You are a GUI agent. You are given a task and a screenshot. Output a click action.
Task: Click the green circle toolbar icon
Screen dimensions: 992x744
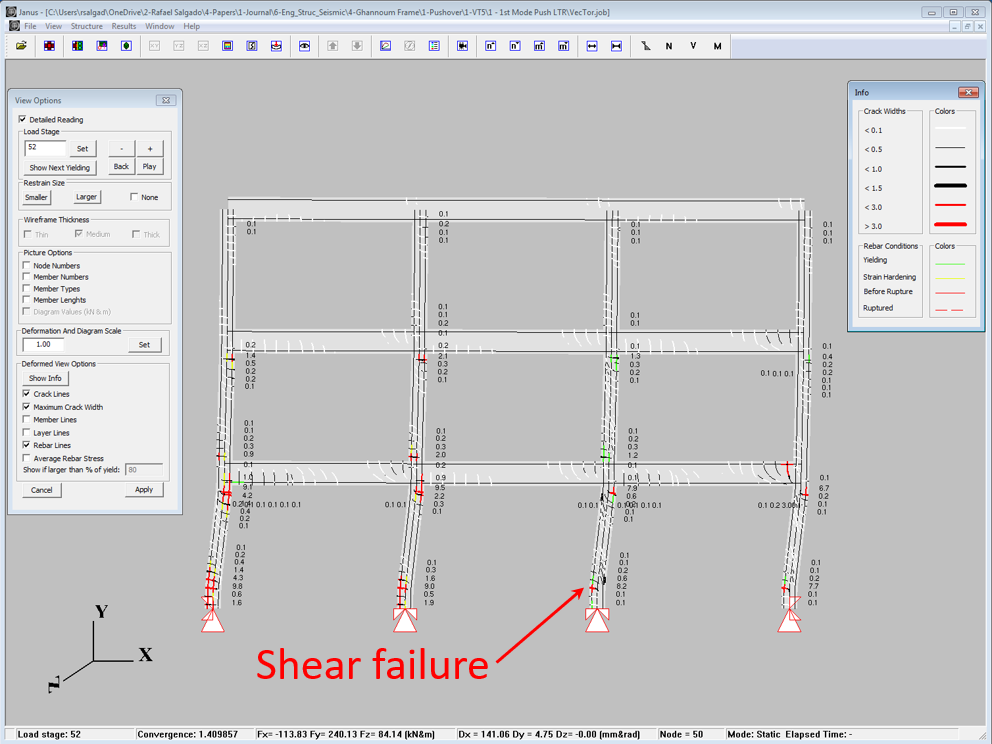[x=127, y=46]
